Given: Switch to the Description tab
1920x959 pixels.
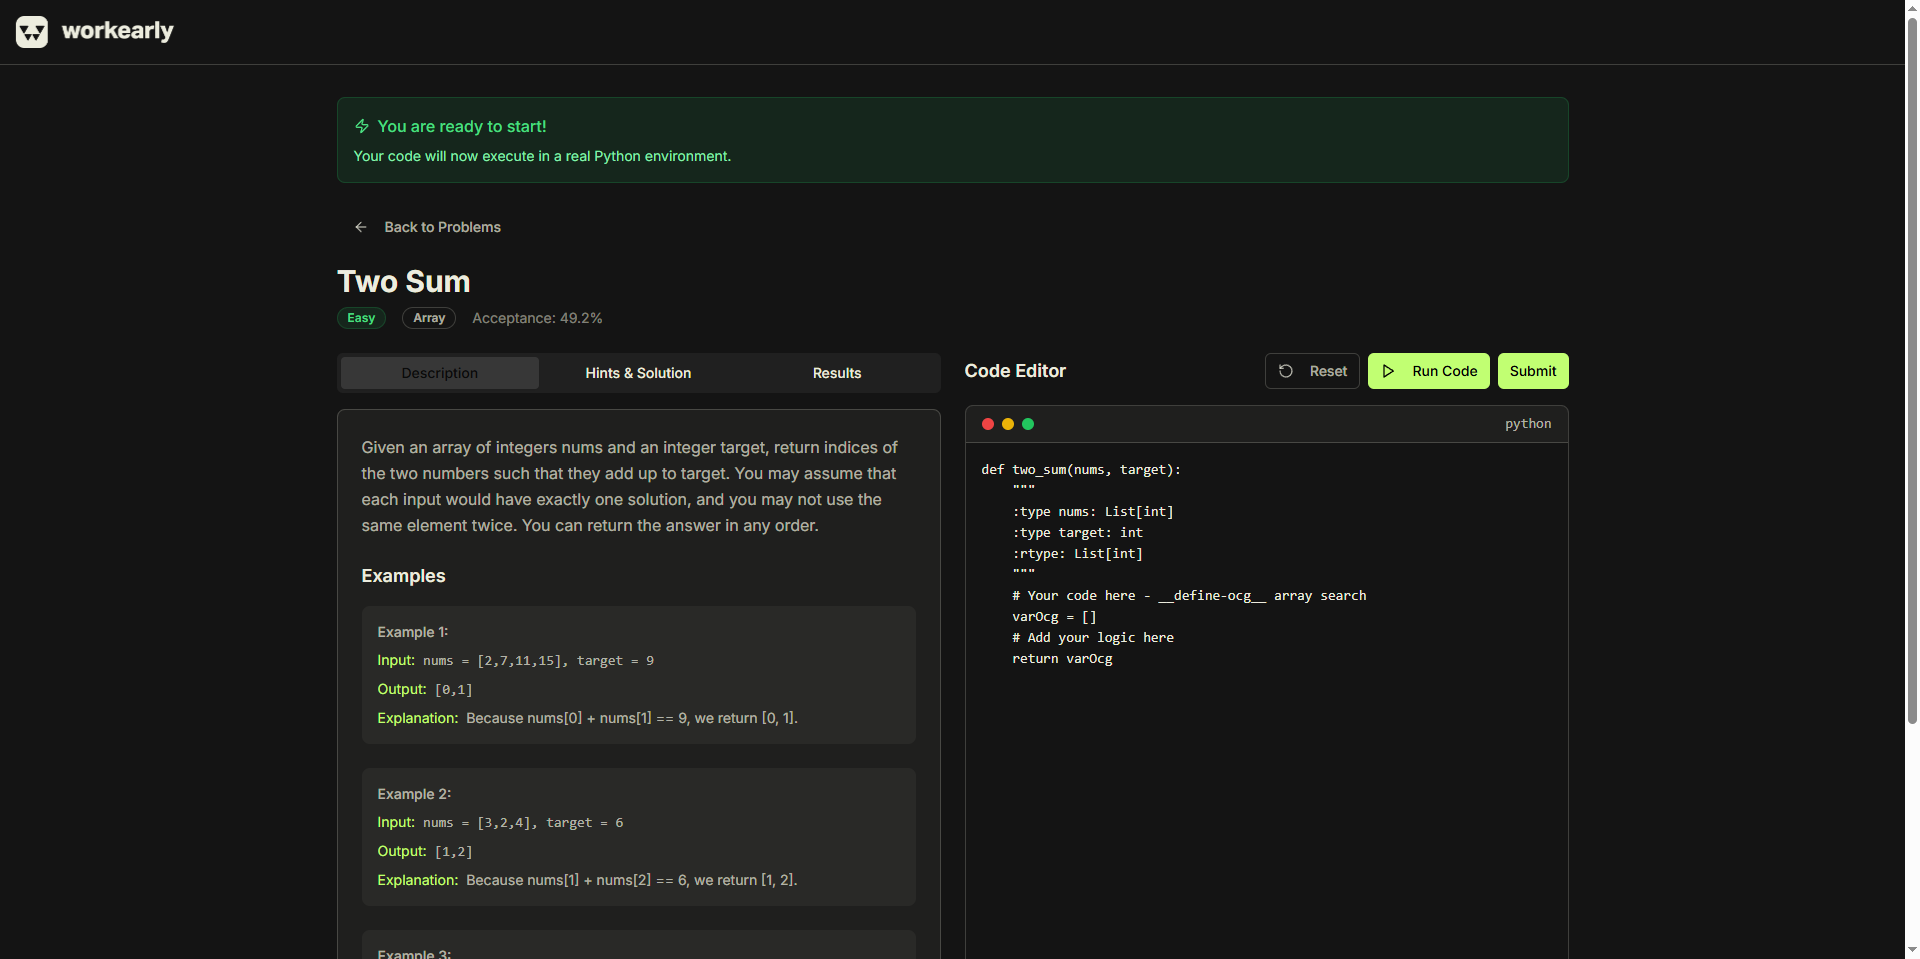Looking at the screenshot, I should (439, 373).
